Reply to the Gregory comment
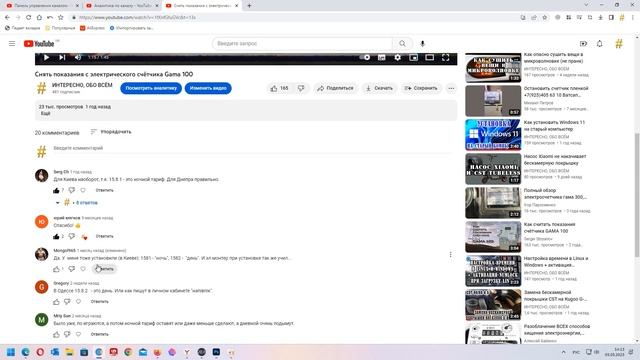 [x=100, y=302]
